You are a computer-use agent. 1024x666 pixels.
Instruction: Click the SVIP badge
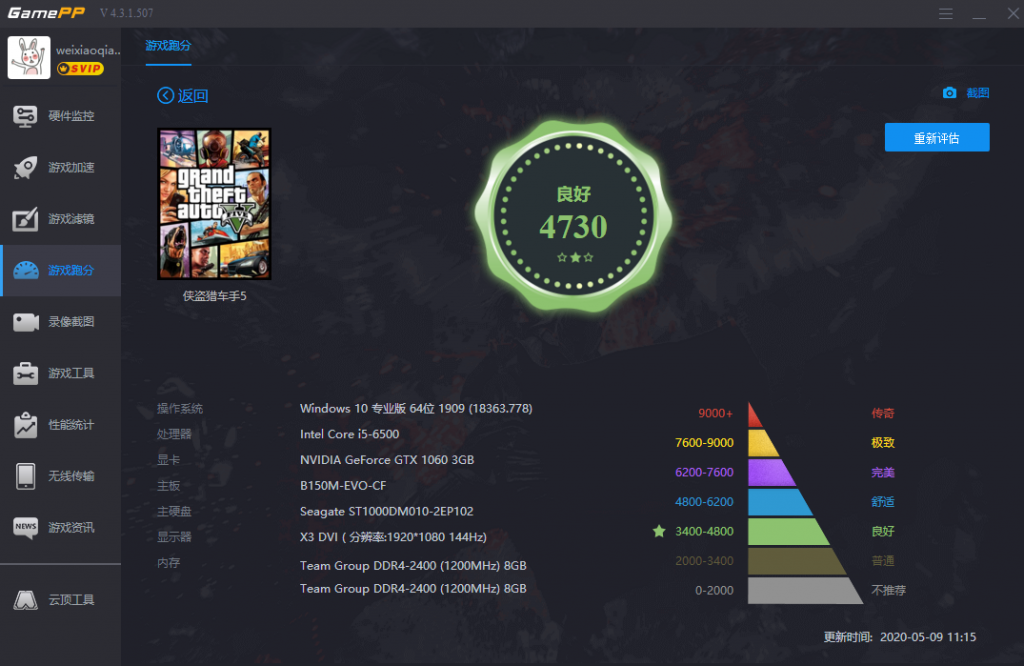point(80,69)
